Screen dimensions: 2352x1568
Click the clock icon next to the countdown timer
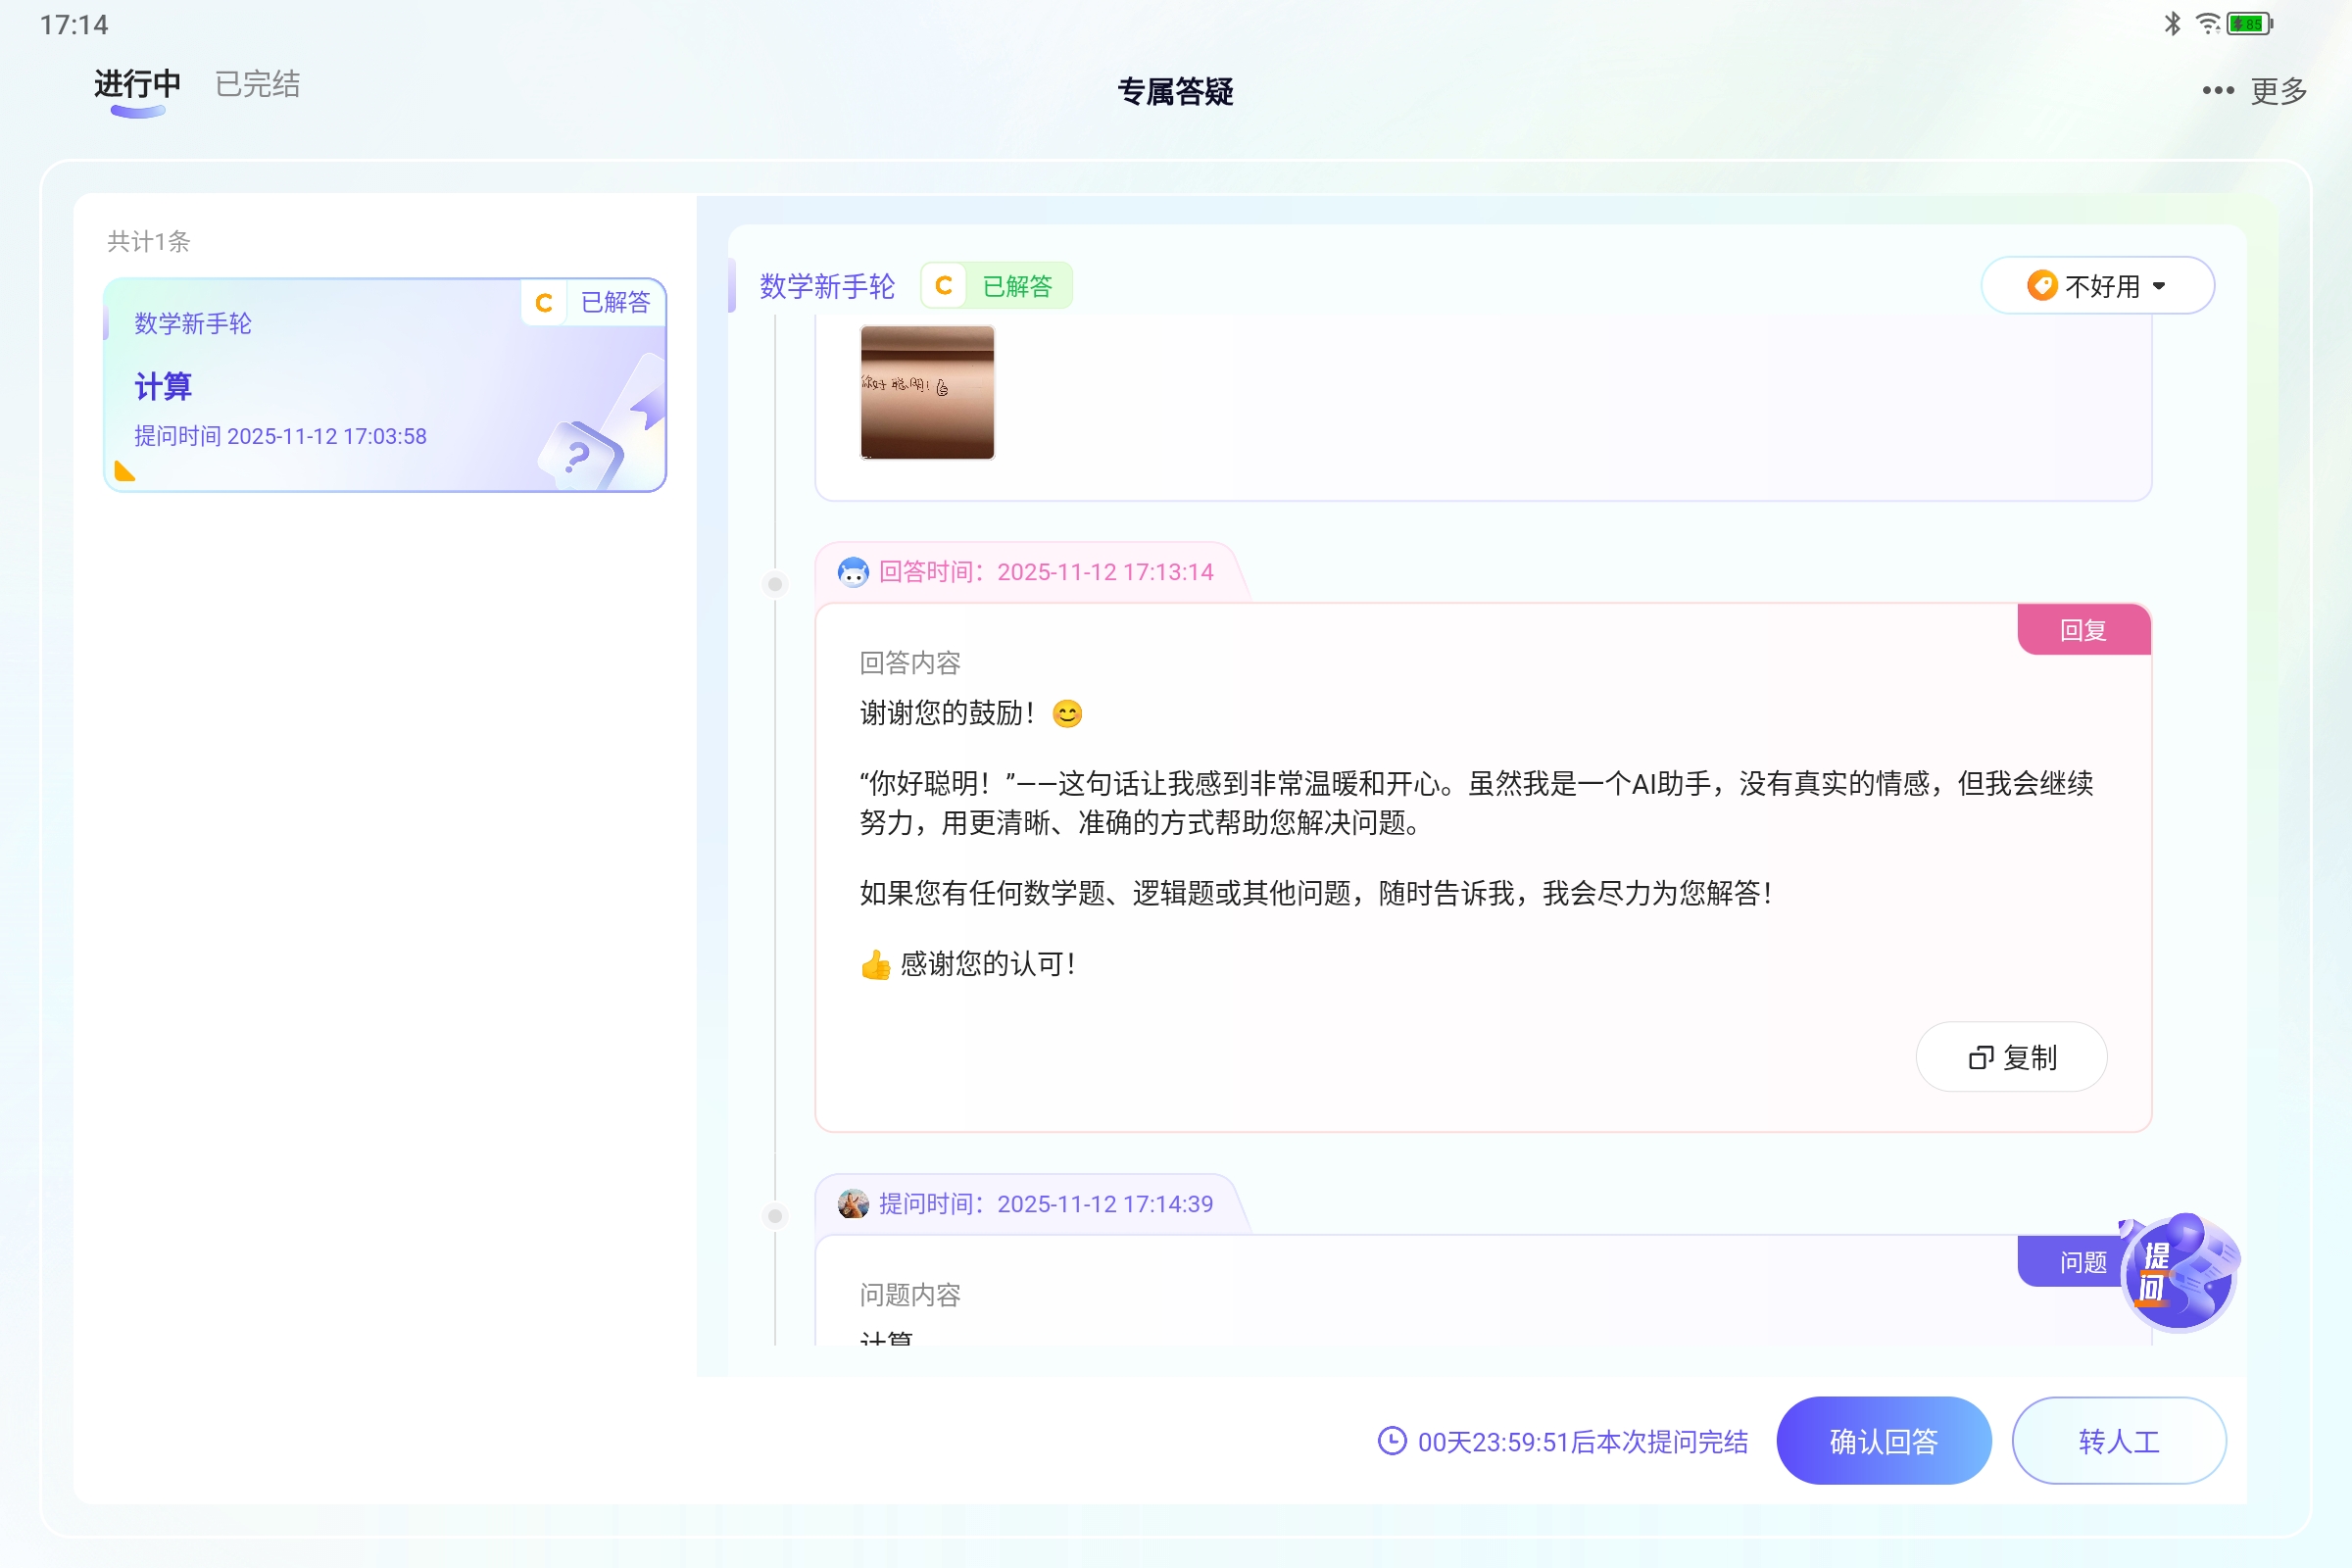pos(1392,1441)
